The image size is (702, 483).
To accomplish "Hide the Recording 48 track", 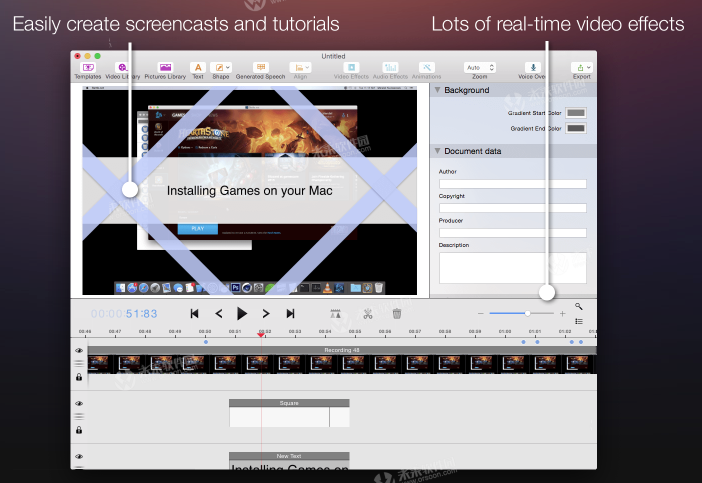I will pos(79,350).
